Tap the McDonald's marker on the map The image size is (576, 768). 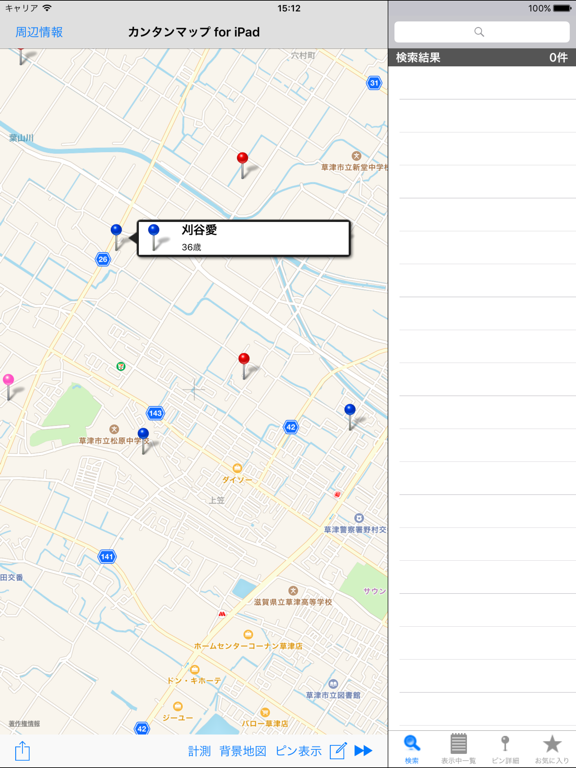click(222, 614)
